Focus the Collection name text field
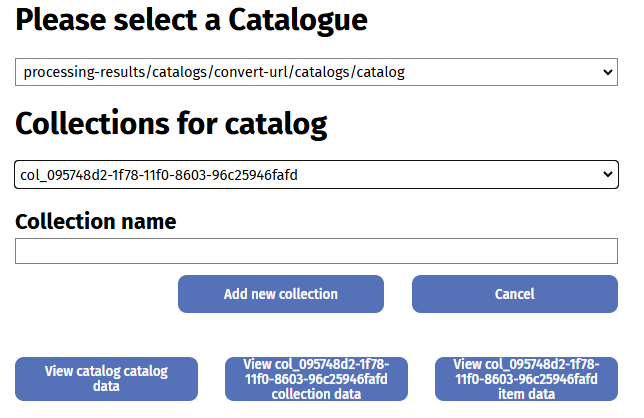Viewport: 644px width, 418px height. click(x=316, y=251)
